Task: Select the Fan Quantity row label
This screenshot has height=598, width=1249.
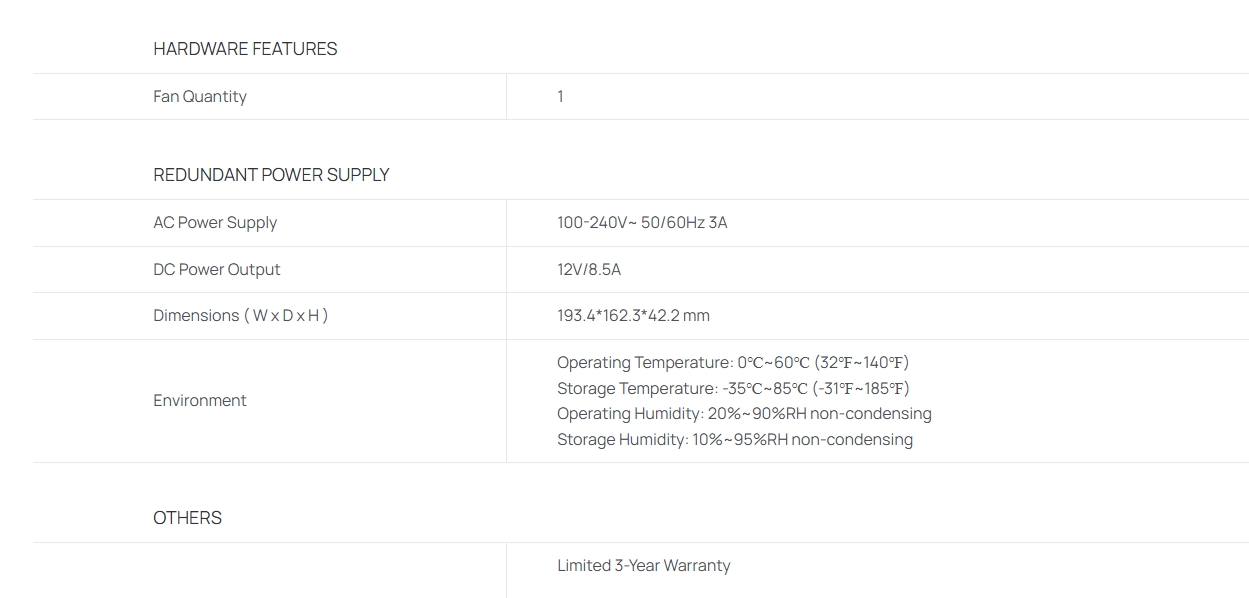Action: click(200, 97)
